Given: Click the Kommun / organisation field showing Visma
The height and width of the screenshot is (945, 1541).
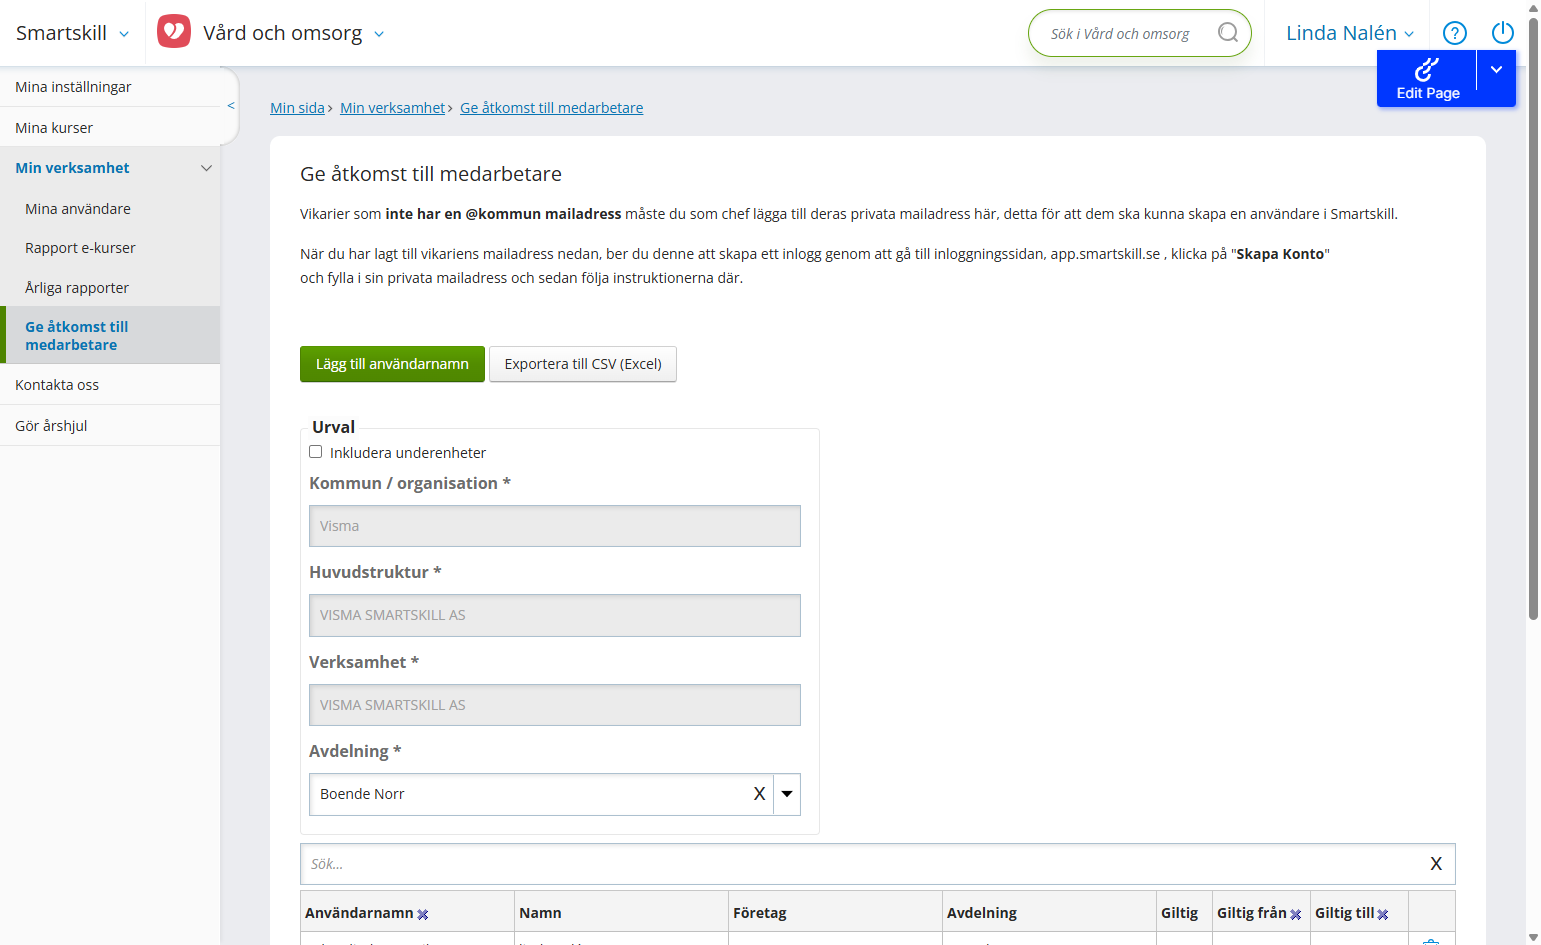Looking at the screenshot, I should pyautogui.click(x=555, y=526).
